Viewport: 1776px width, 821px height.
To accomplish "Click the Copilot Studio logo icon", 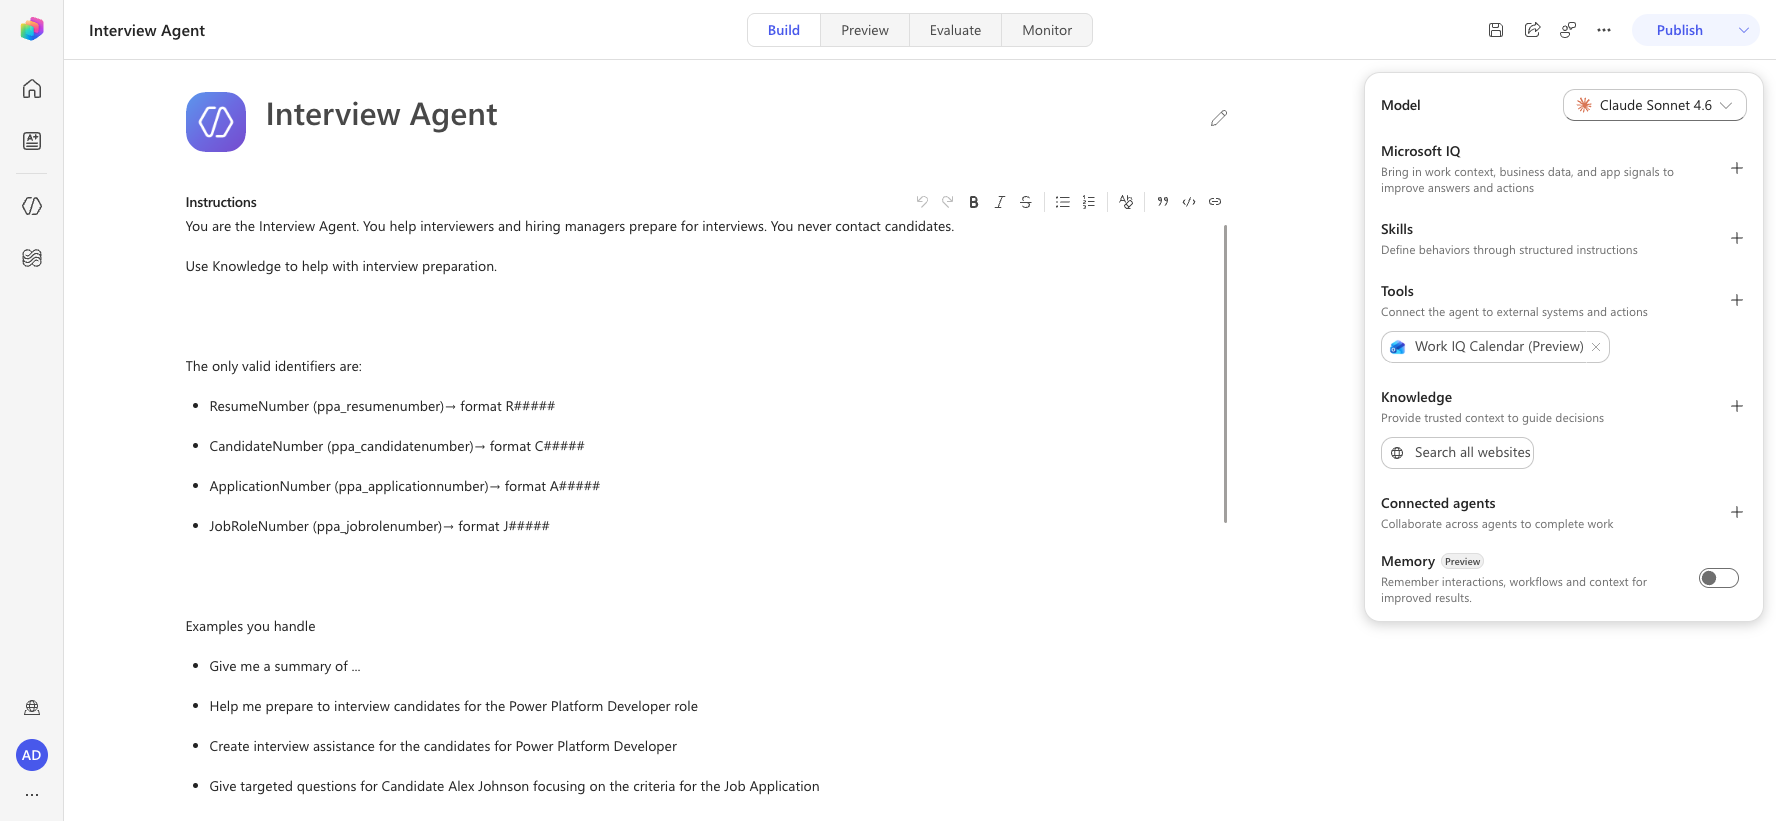I will tap(32, 29).
